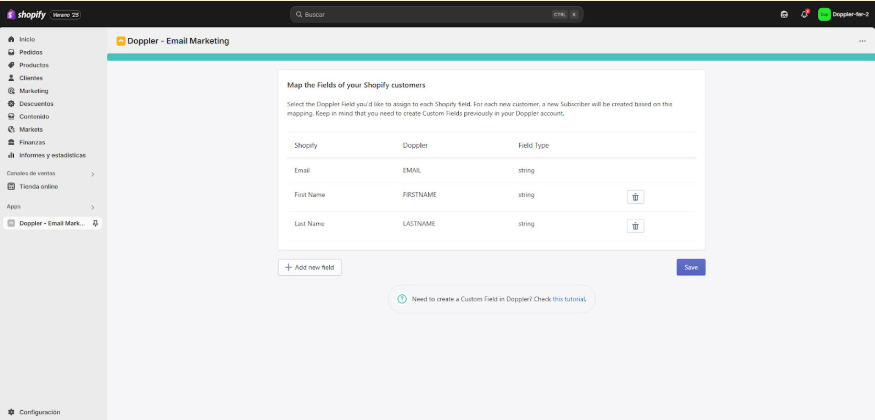Open the 'this tutorial' link

[x=569, y=299]
